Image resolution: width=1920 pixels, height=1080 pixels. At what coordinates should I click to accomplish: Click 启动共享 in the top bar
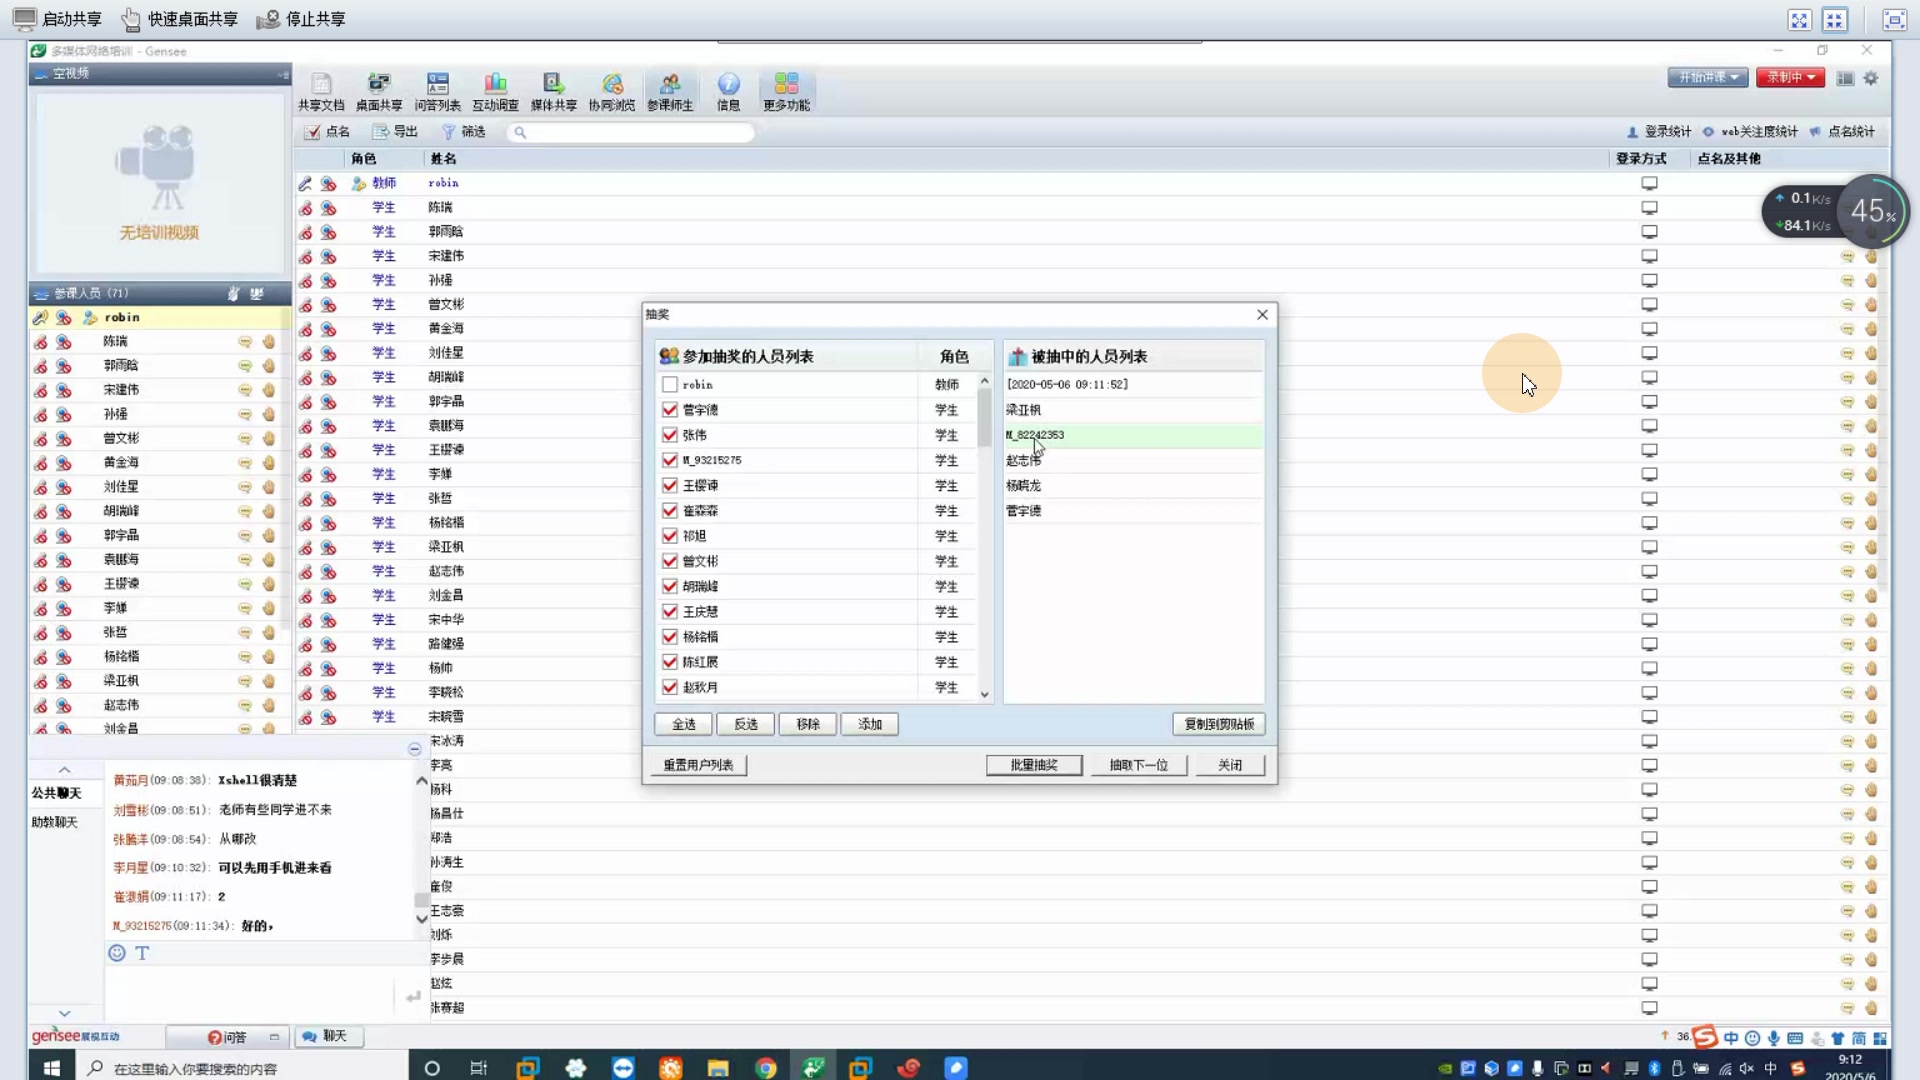pos(58,19)
